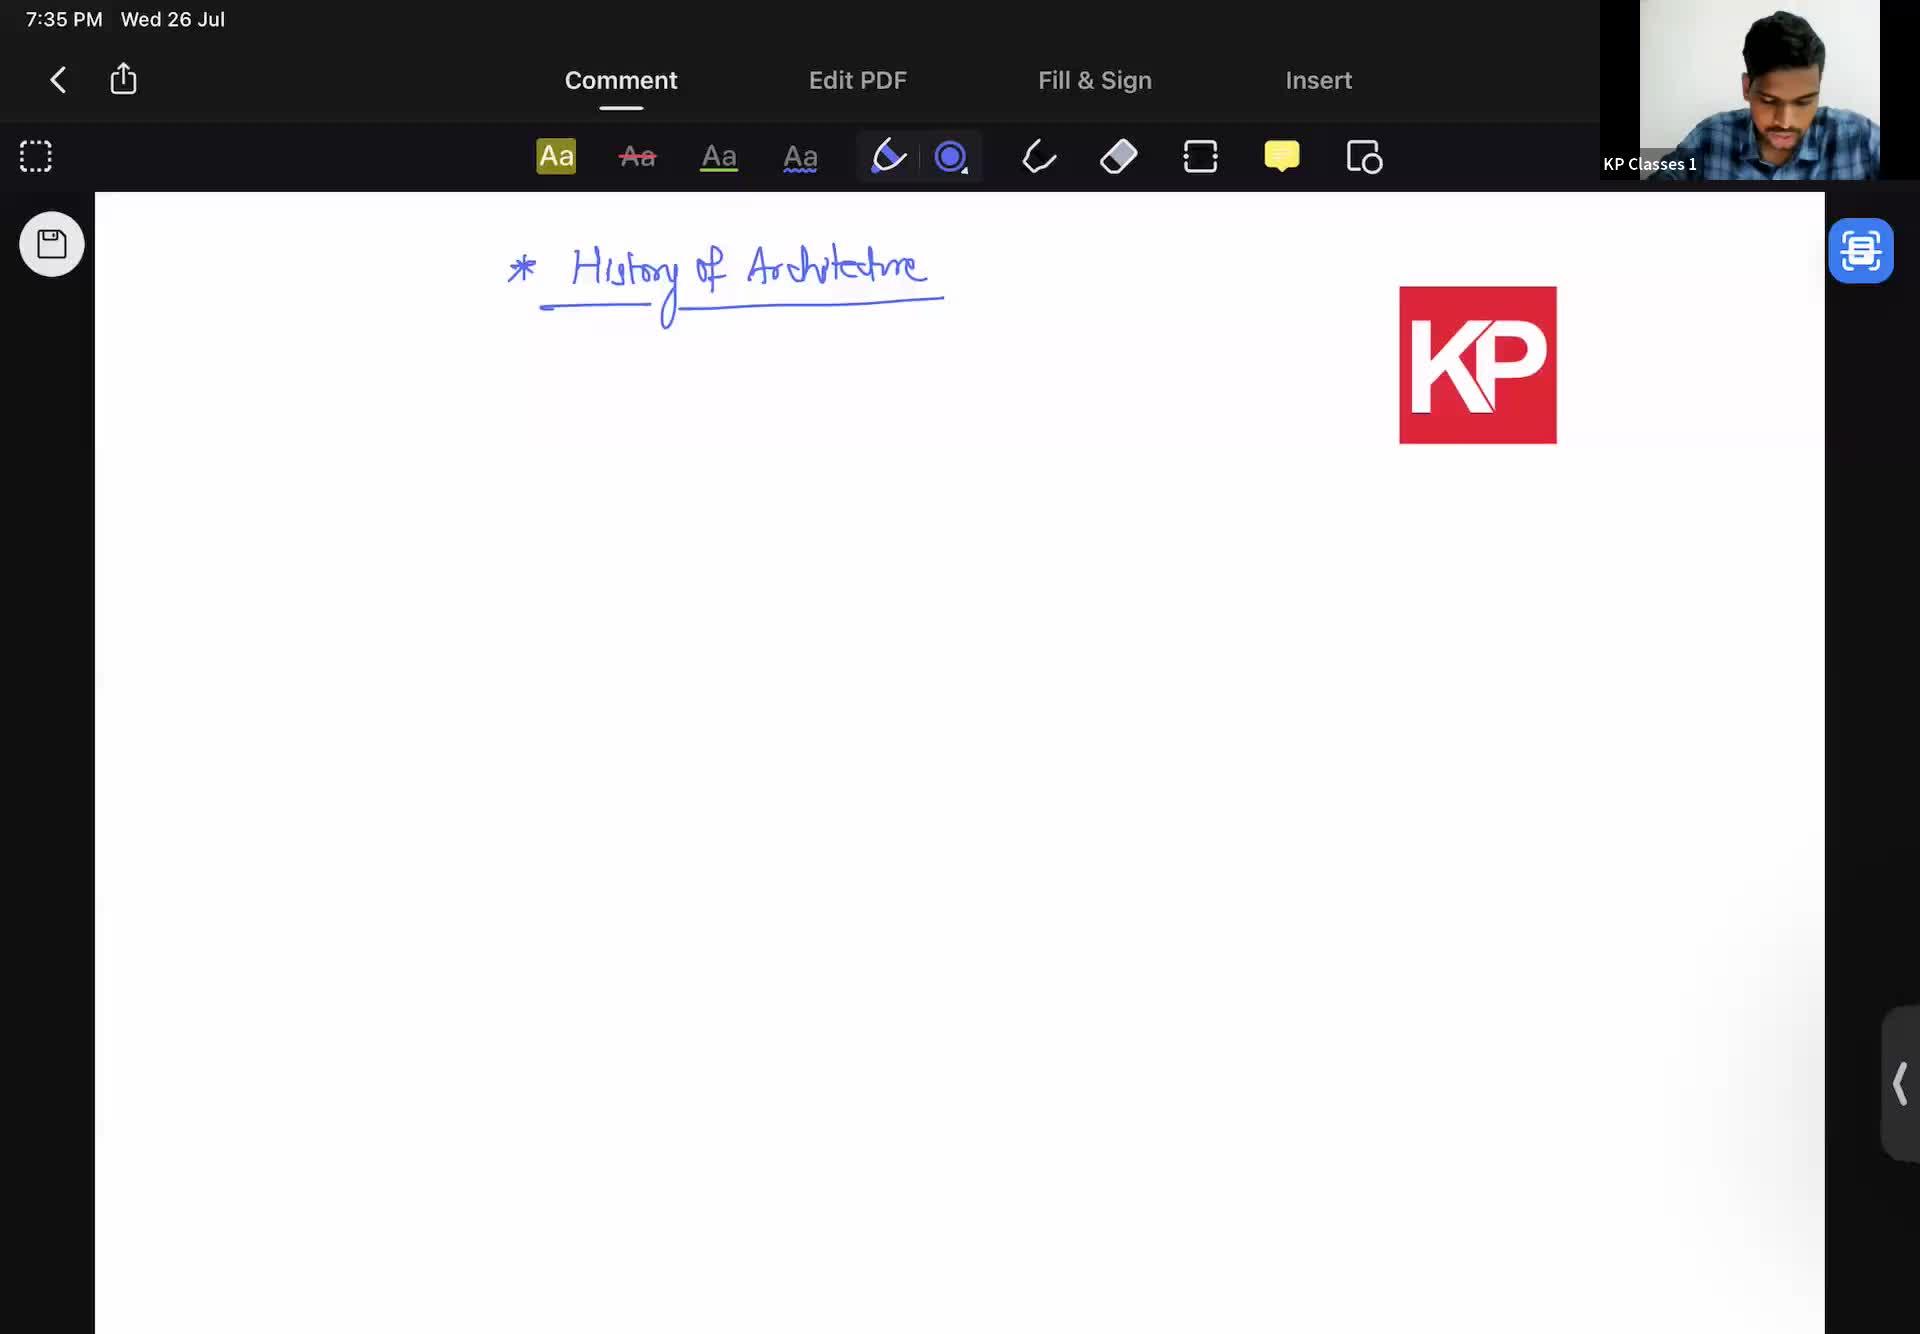1920x1334 pixels.
Task: Open the Edit PDF tab
Action: point(857,80)
